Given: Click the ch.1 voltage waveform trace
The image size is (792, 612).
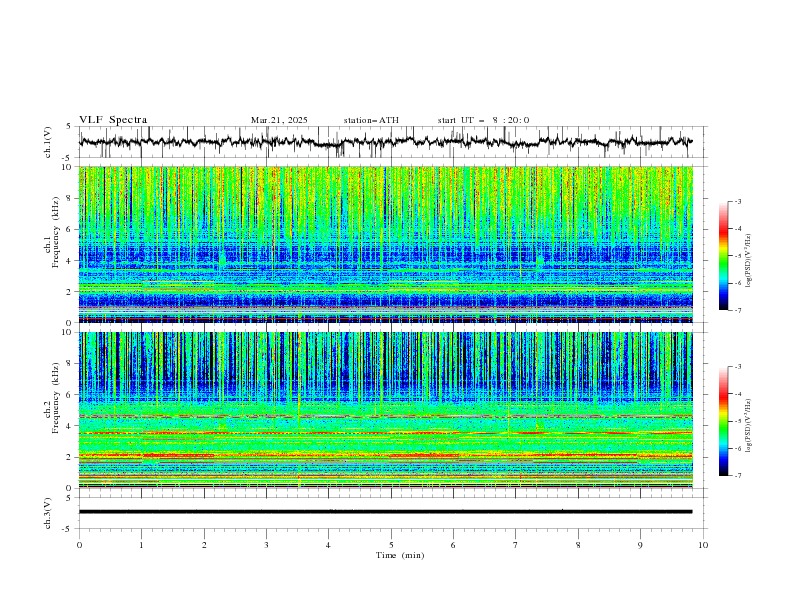Looking at the screenshot, I should [x=386, y=142].
